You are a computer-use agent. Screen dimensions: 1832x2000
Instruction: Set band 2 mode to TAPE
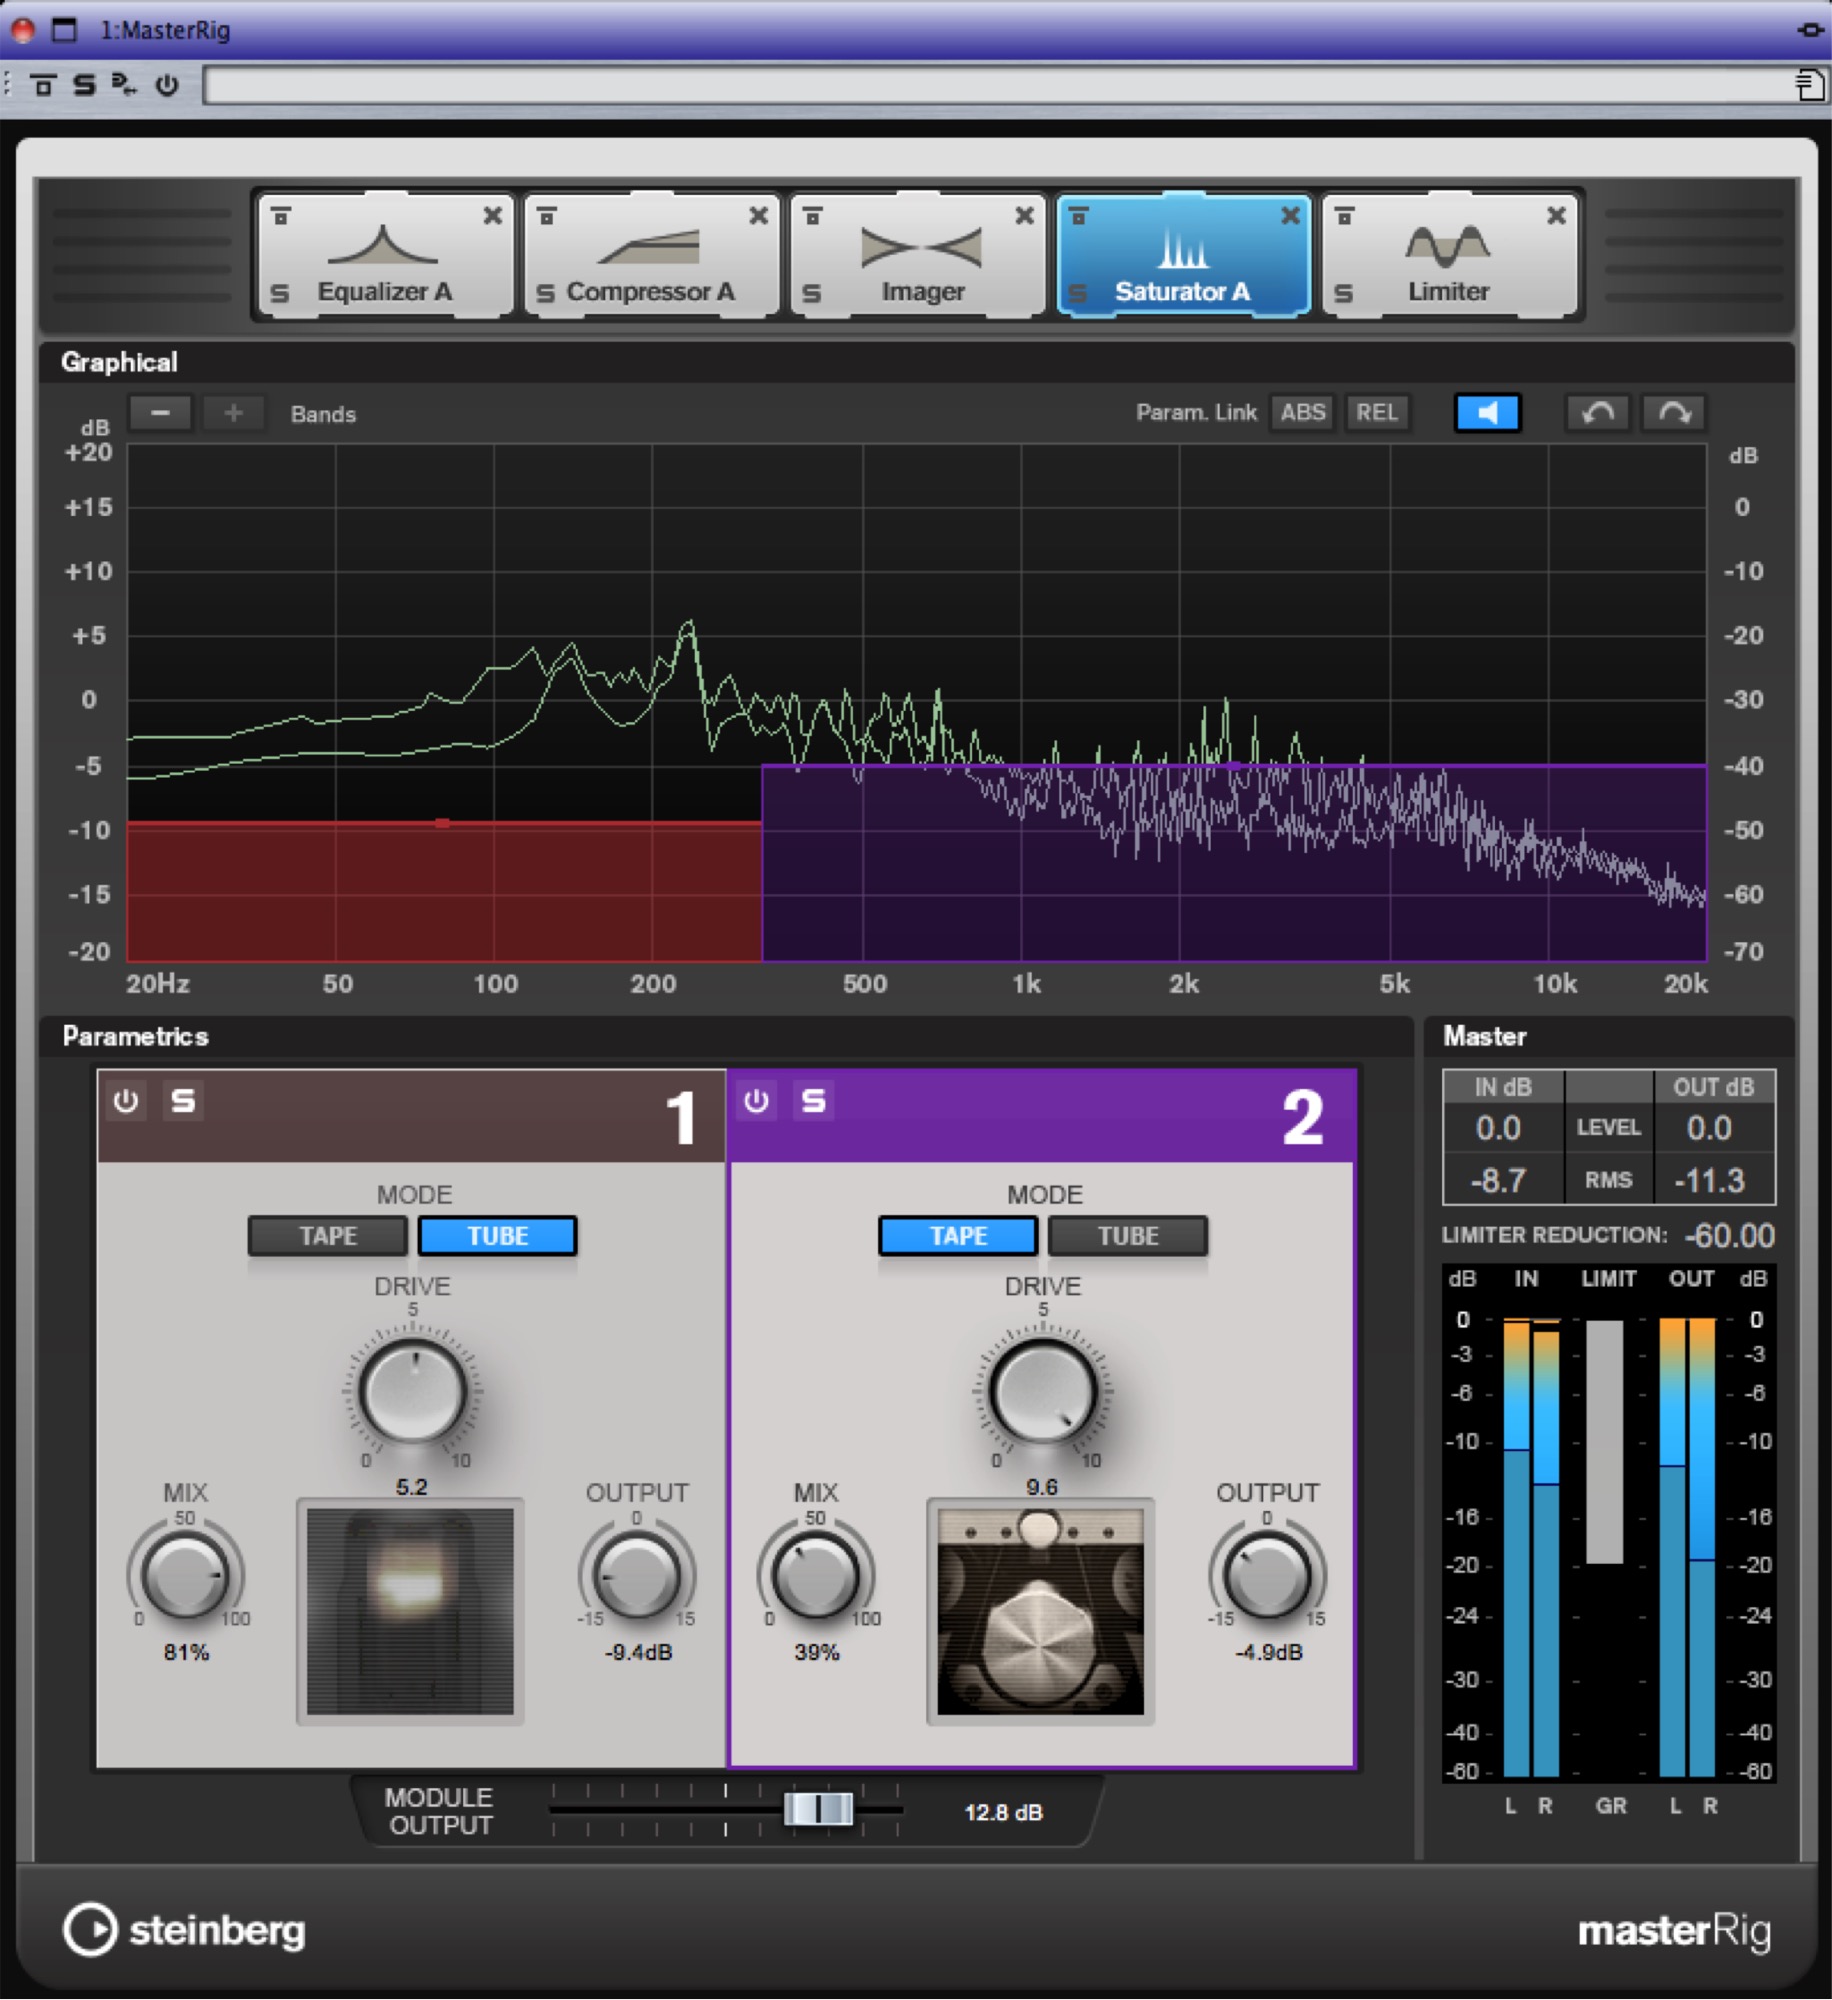[958, 1236]
